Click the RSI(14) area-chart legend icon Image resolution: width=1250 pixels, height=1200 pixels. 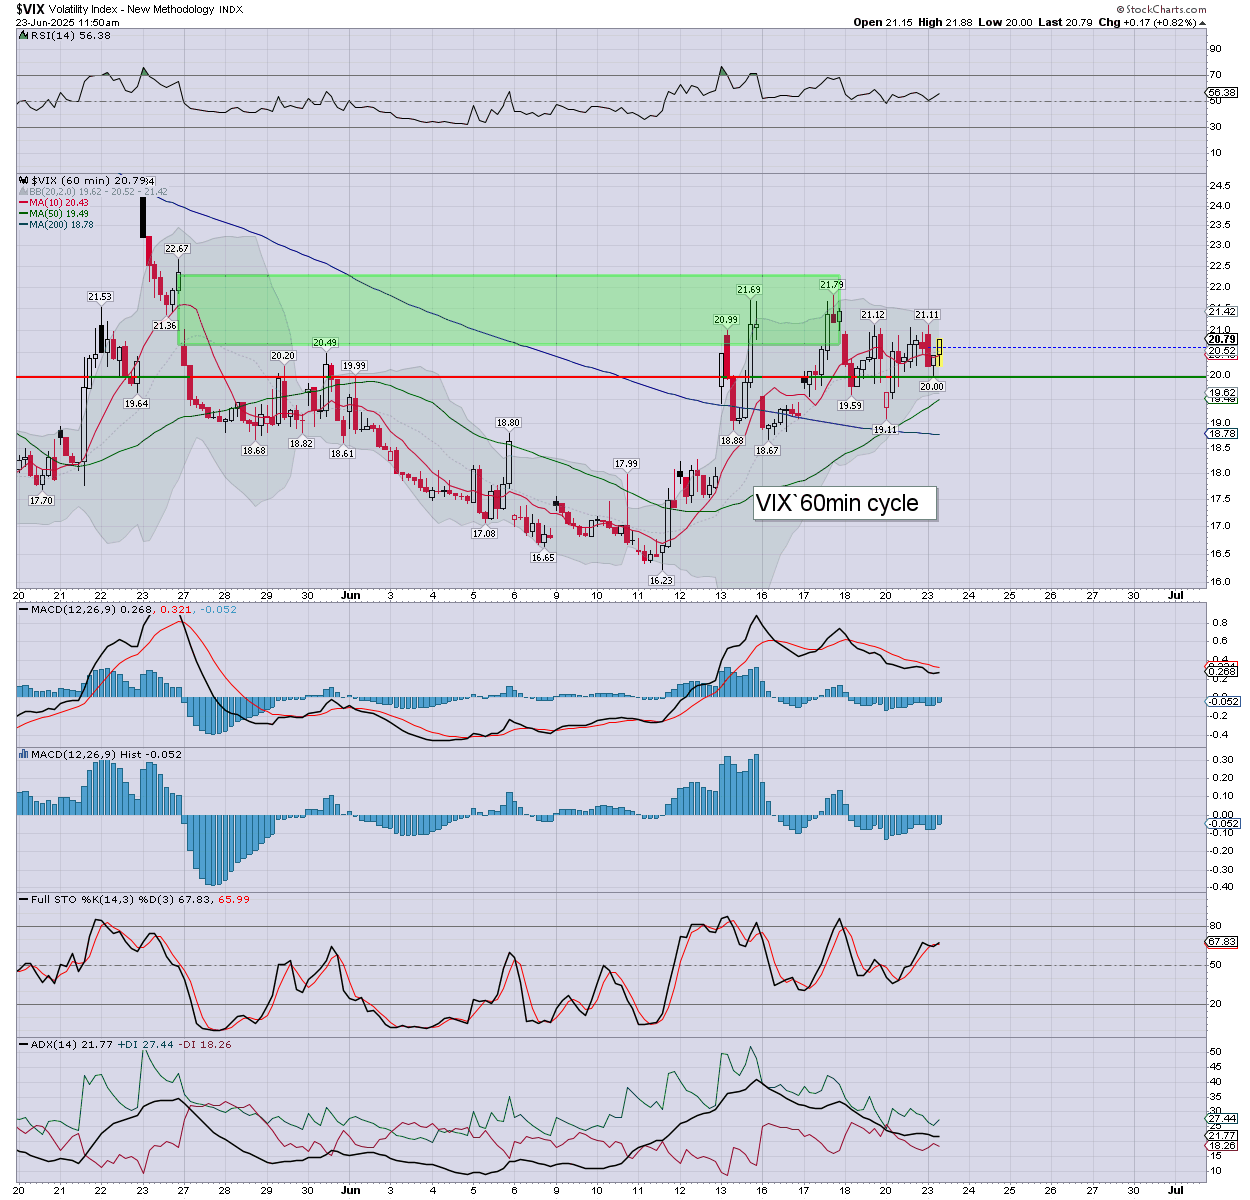23,35
